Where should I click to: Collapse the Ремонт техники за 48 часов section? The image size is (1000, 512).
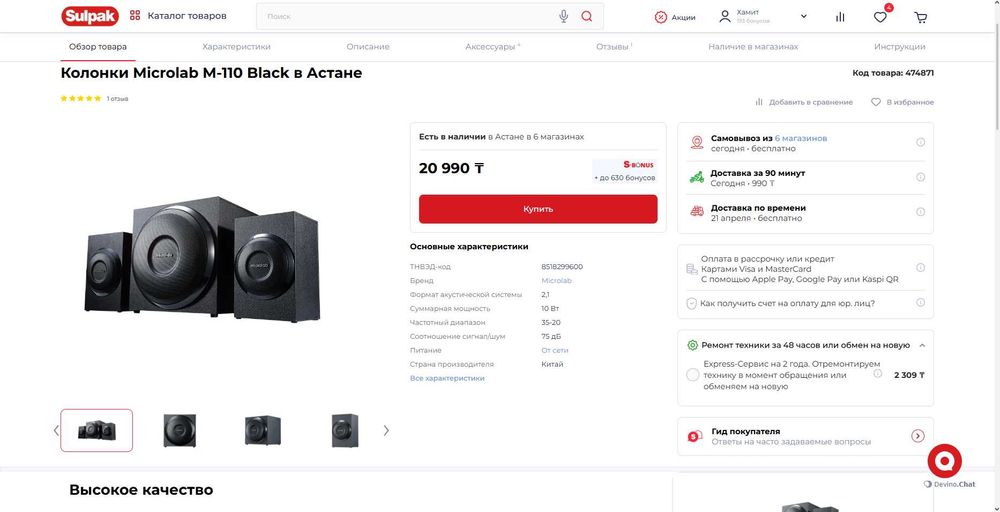point(921,345)
